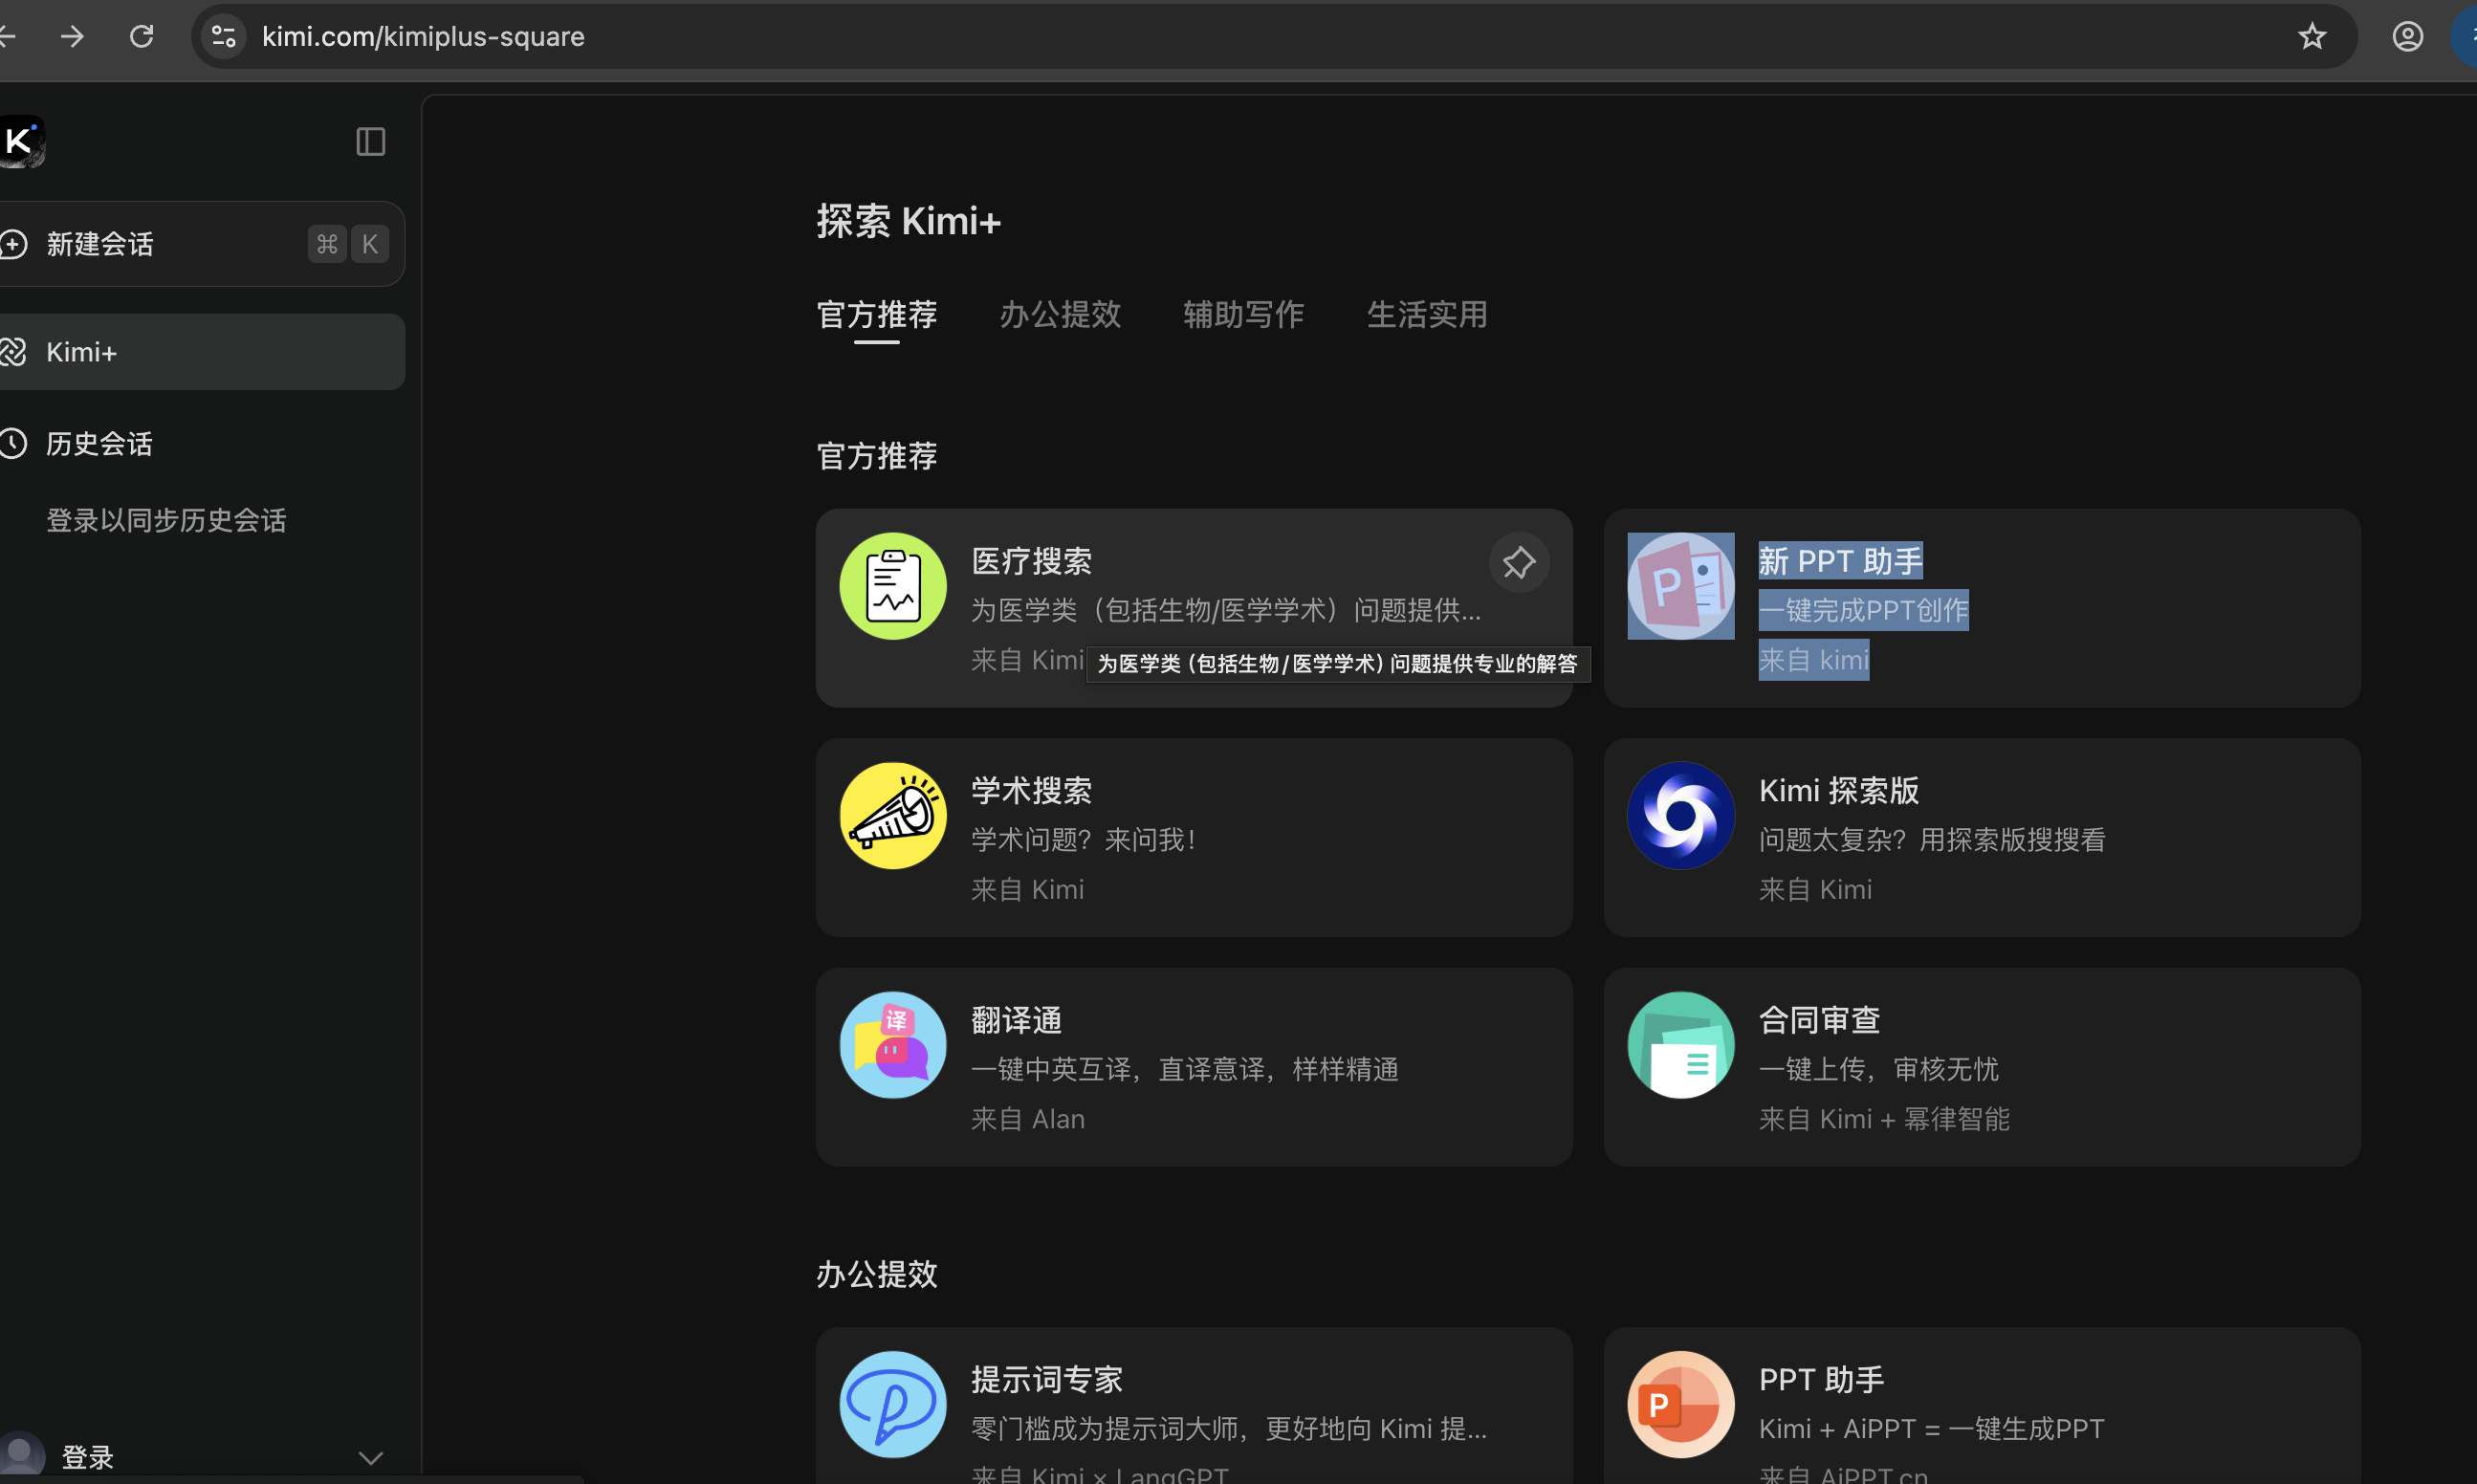Viewport: 2477px width, 1484px height.
Task: Open the Kimi 探索版 swirl icon
Action: coord(1681,816)
